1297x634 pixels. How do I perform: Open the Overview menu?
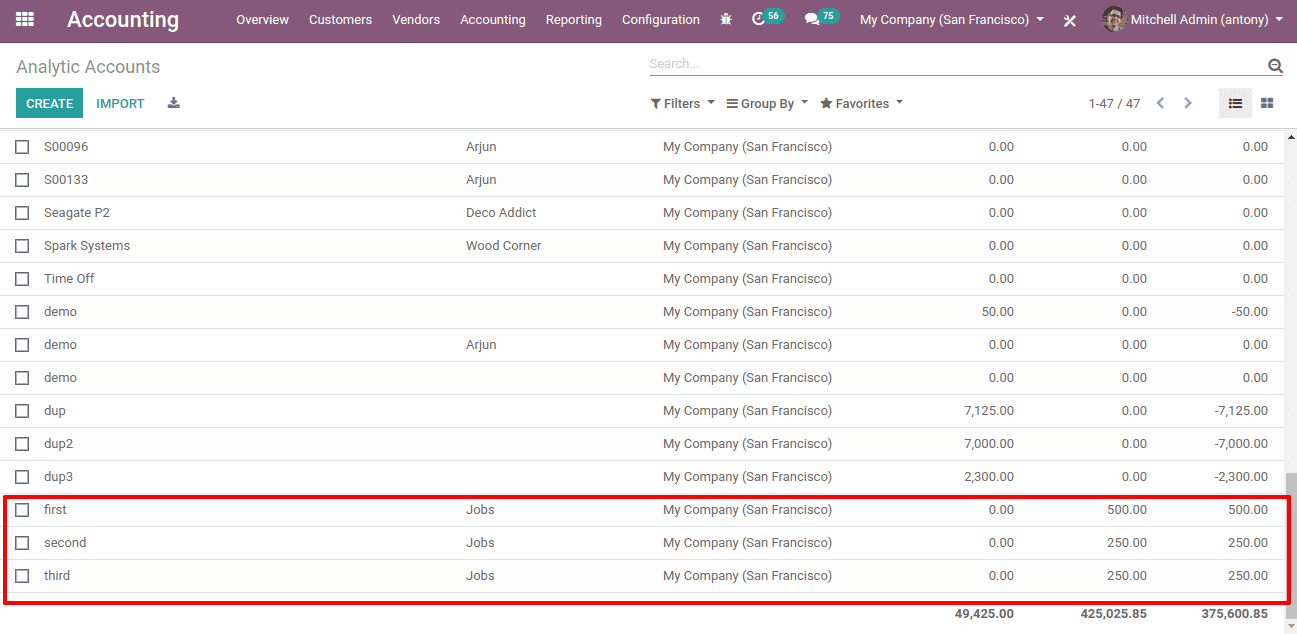coord(262,19)
